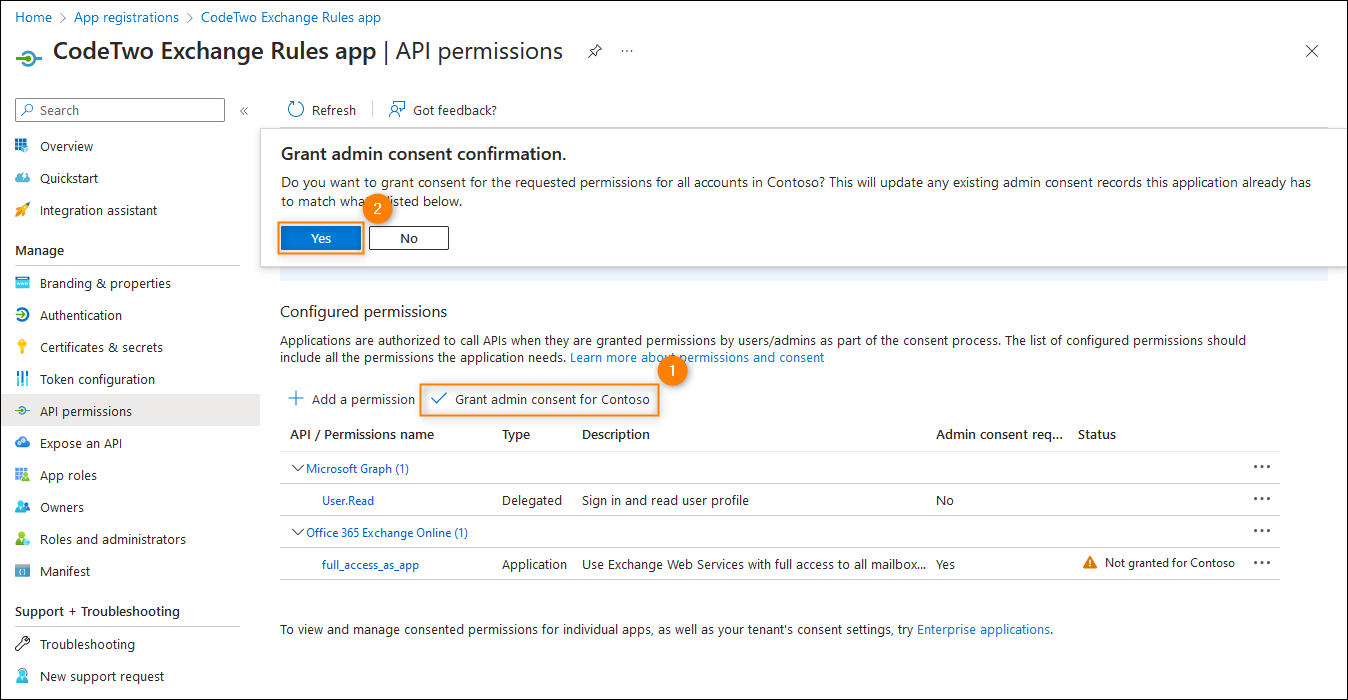
Task: Open the User.Read permission link
Action: click(x=348, y=500)
